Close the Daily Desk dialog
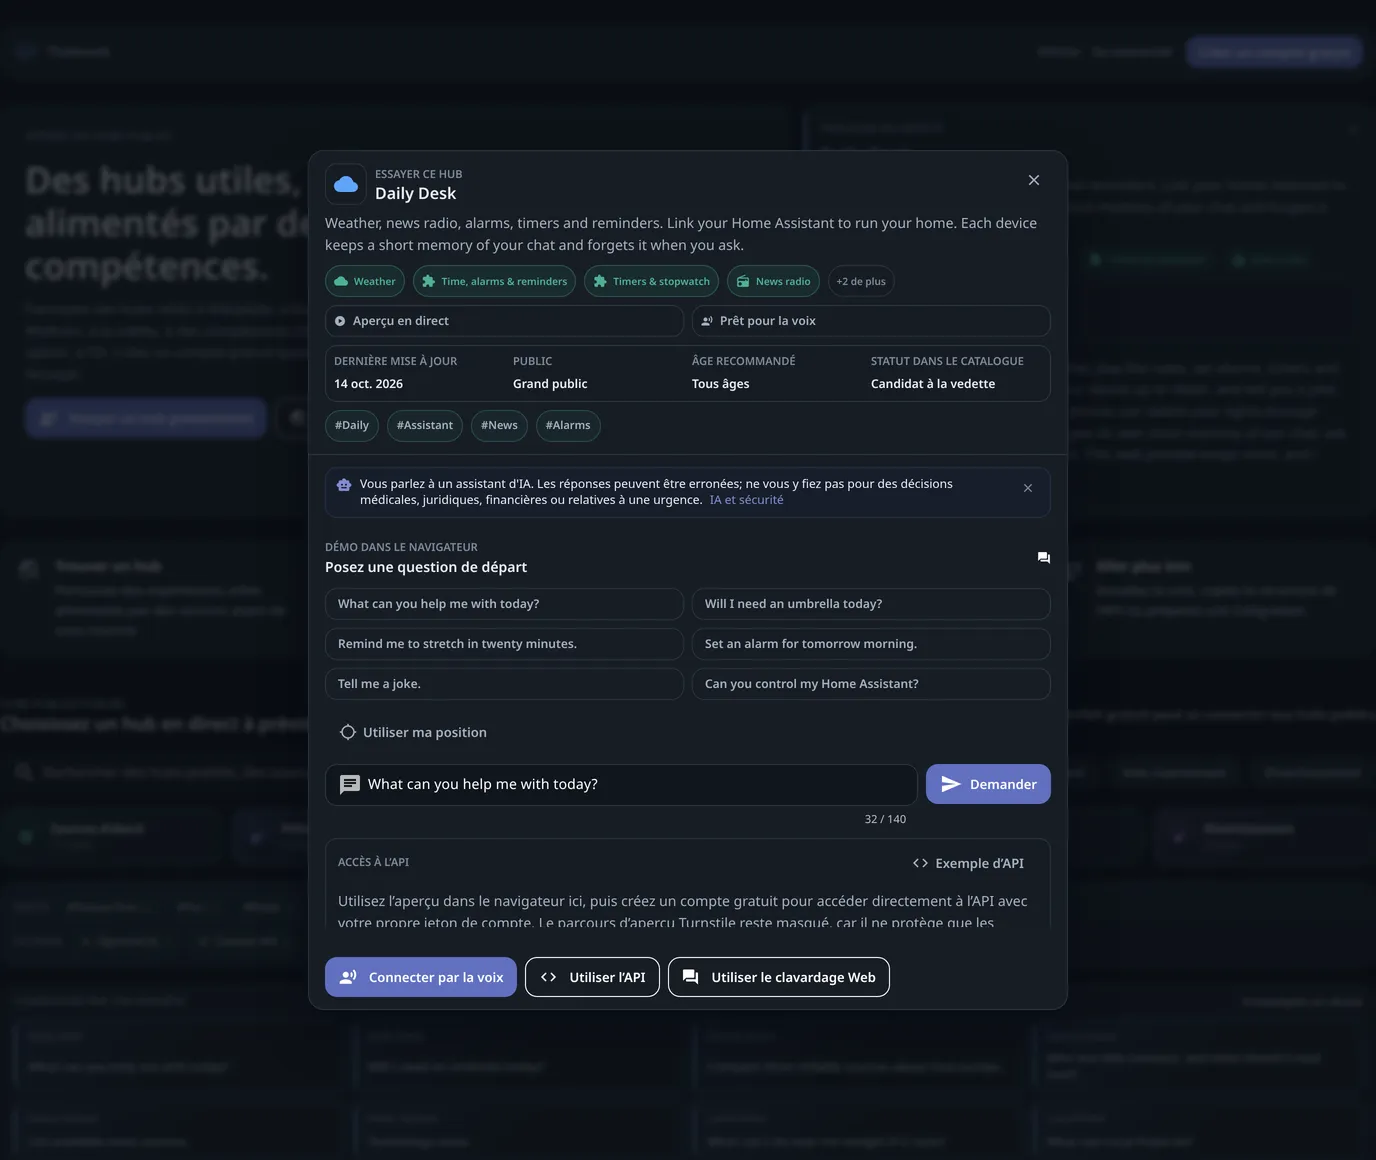This screenshot has width=1376, height=1160. [1034, 180]
